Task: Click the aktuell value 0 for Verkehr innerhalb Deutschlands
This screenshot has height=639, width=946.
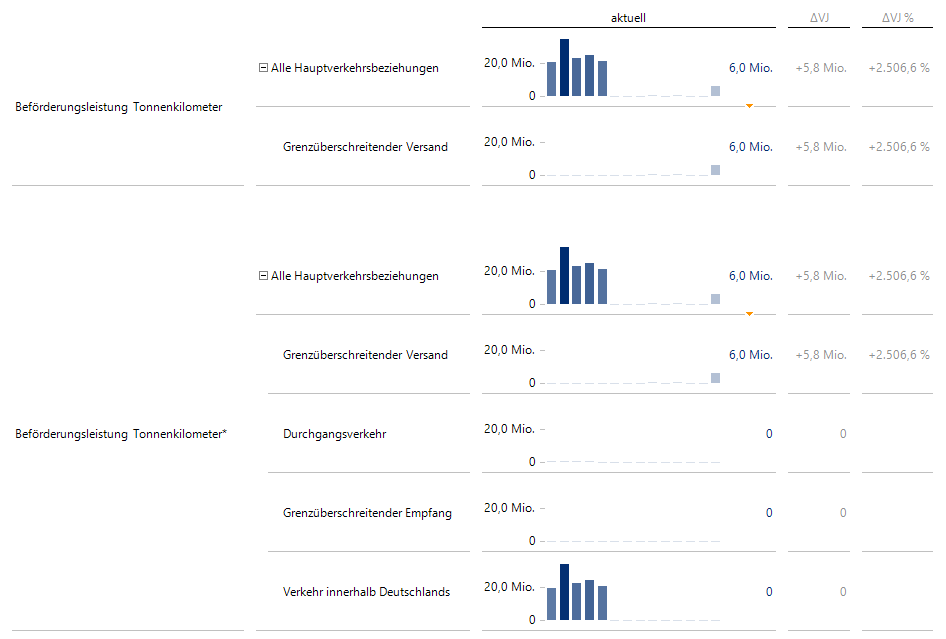Action: [769, 592]
